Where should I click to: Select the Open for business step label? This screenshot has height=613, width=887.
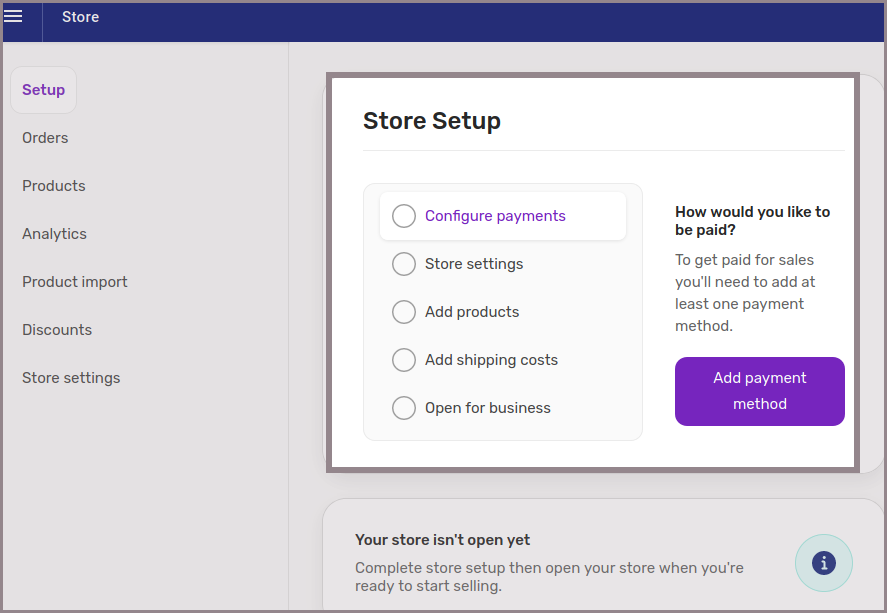488,408
